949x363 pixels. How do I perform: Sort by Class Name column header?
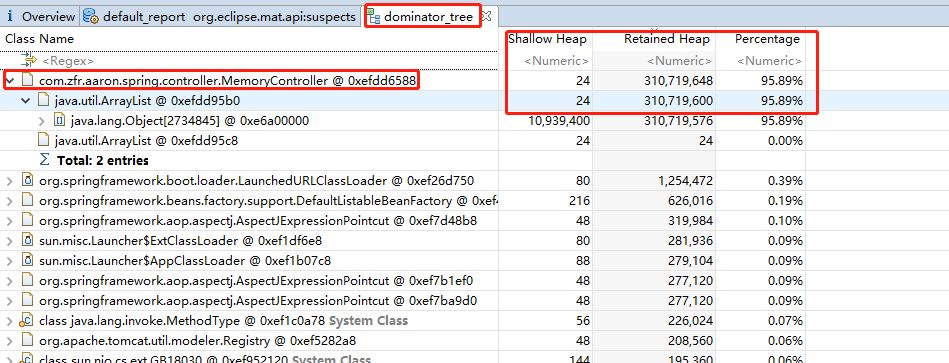[39, 39]
